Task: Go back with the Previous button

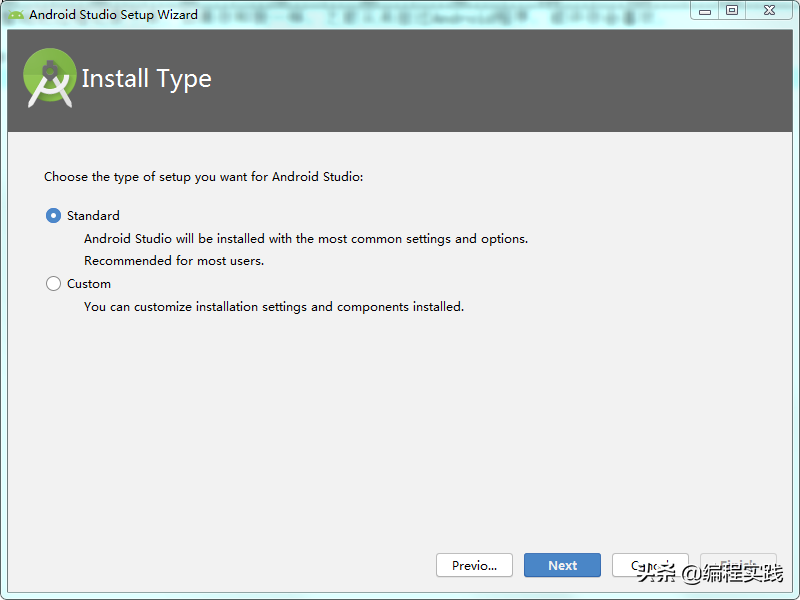Action: pos(474,565)
